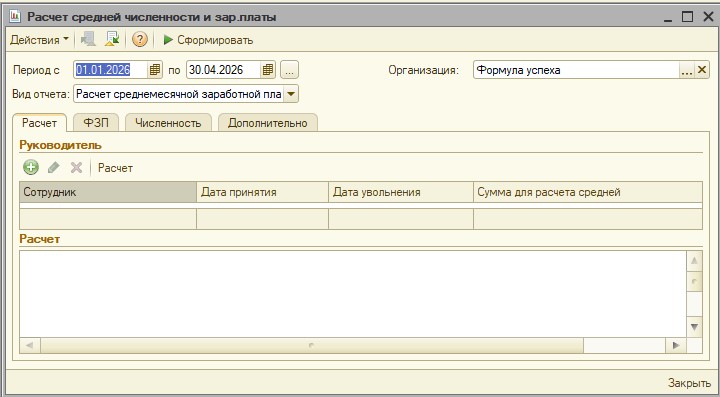Open help via the question mark icon
The width and height of the screenshot is (720, 397).
[x=140, y=39]
